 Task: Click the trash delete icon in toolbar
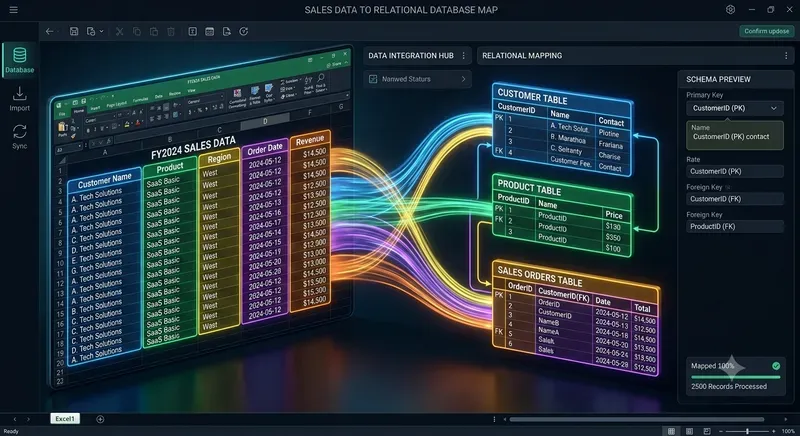tap(171, 32)
